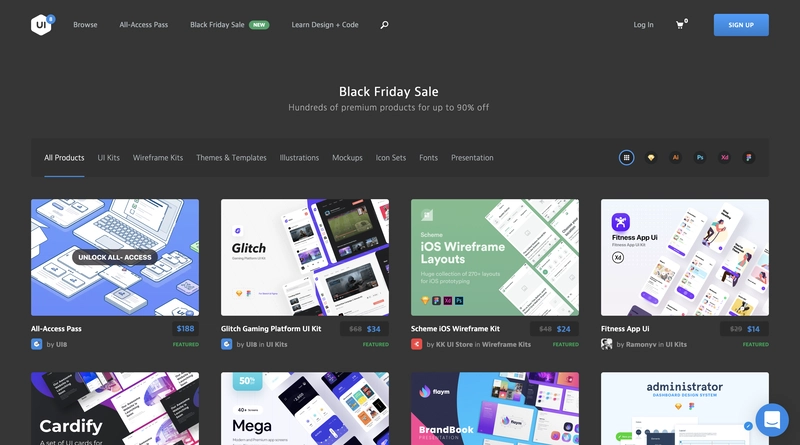
Task: Filter products by Photoshop format icon
Action: pyautogui.click(x=700, y=158)
